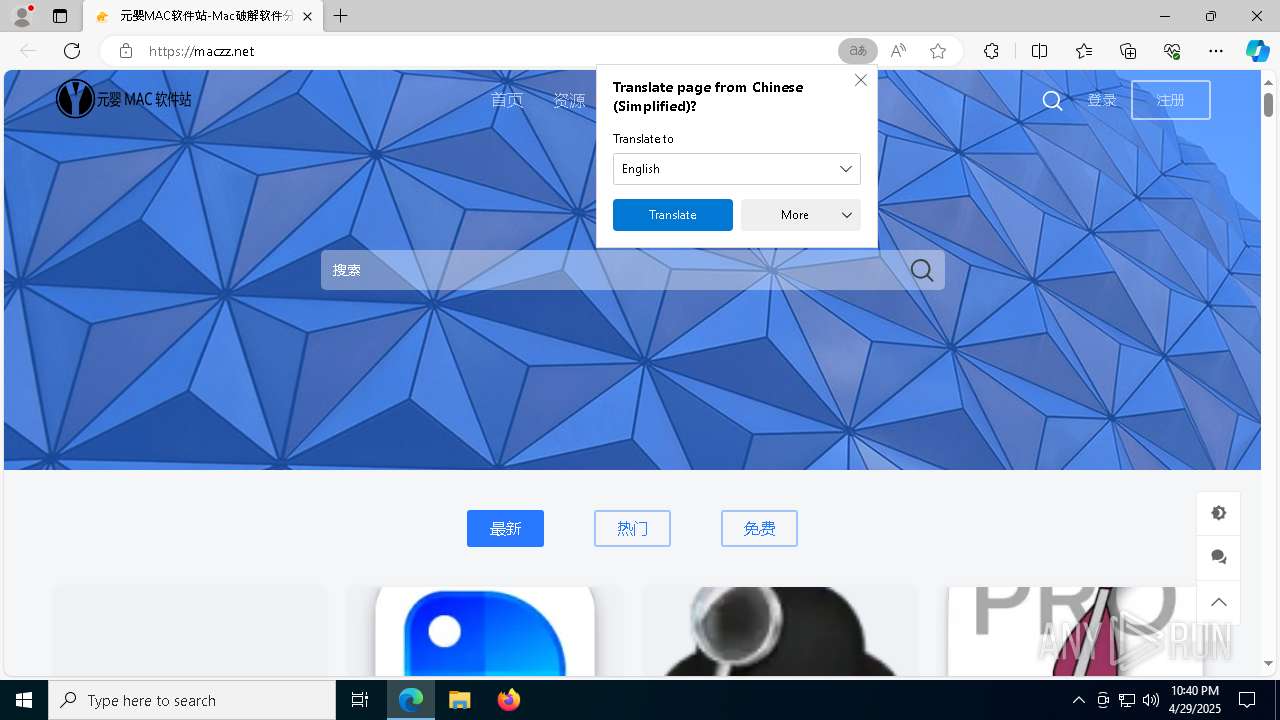Select the 最新 latest tab
Screen dimensions: 1280x720
coord(505,529)
